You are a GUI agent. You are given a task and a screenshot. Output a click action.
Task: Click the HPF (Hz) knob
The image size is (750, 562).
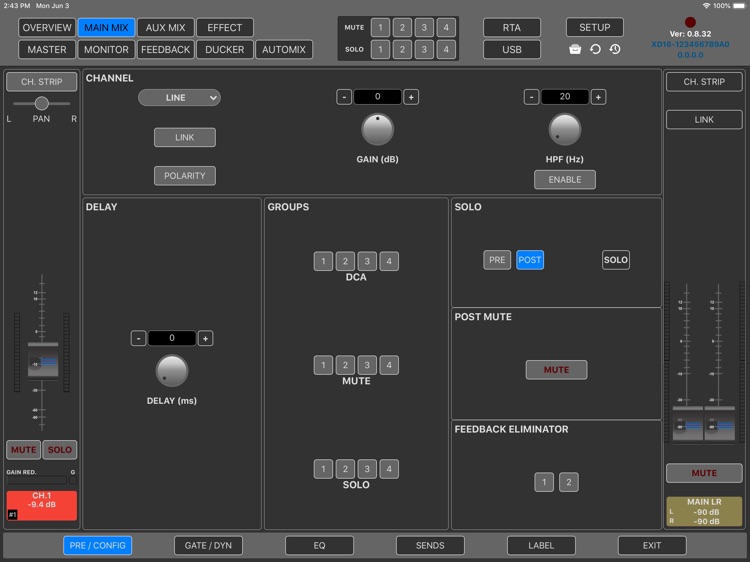565,129
